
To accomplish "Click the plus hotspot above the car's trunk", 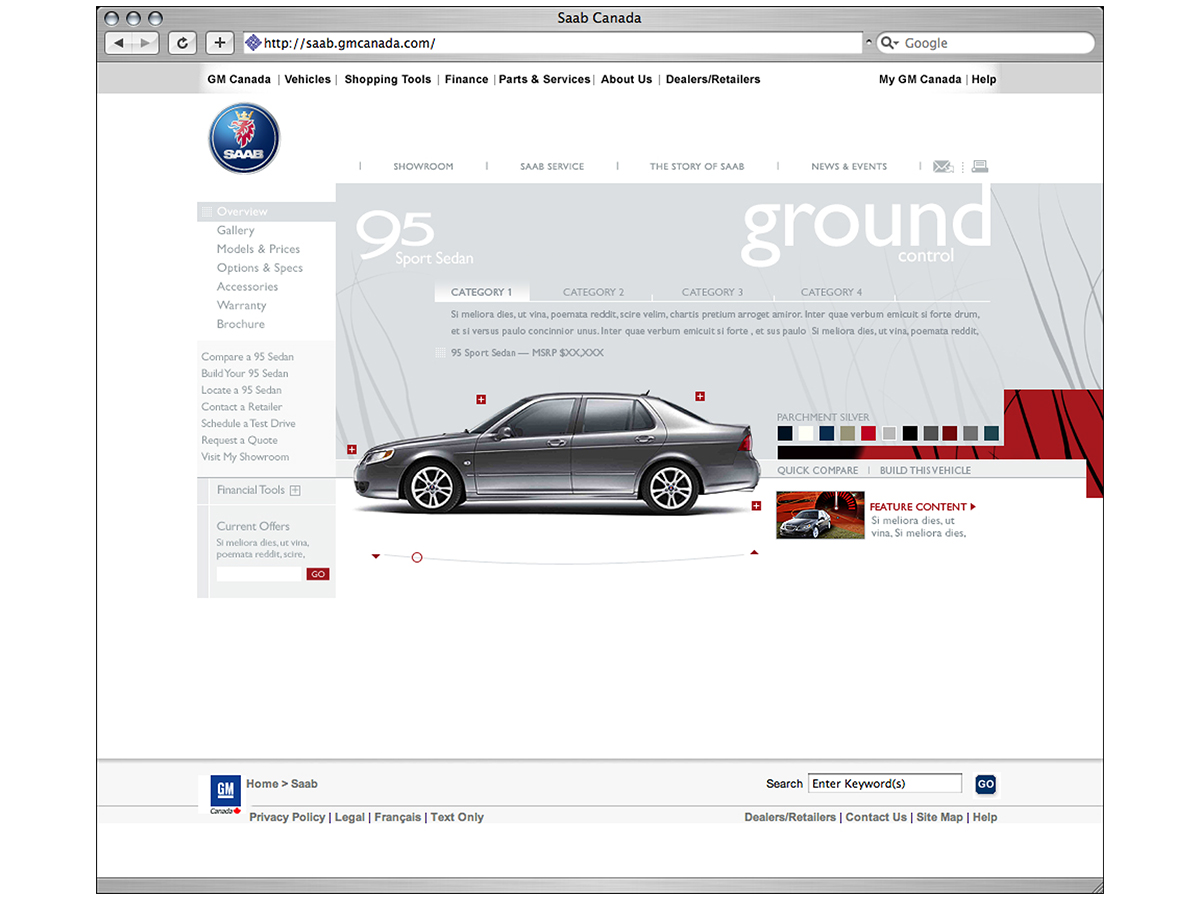I will 700,396.
